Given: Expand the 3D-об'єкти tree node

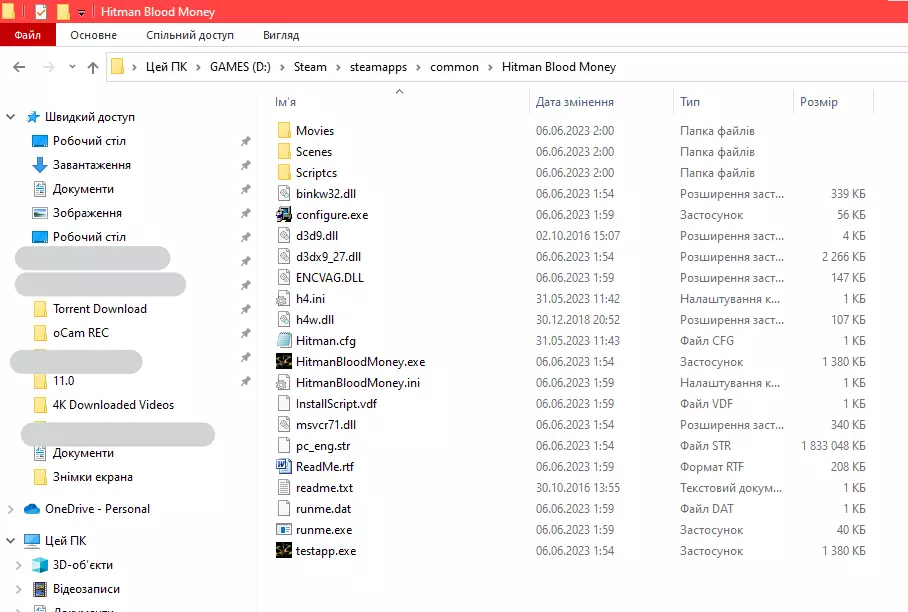Looking at the screenshot, I should 19,565.
